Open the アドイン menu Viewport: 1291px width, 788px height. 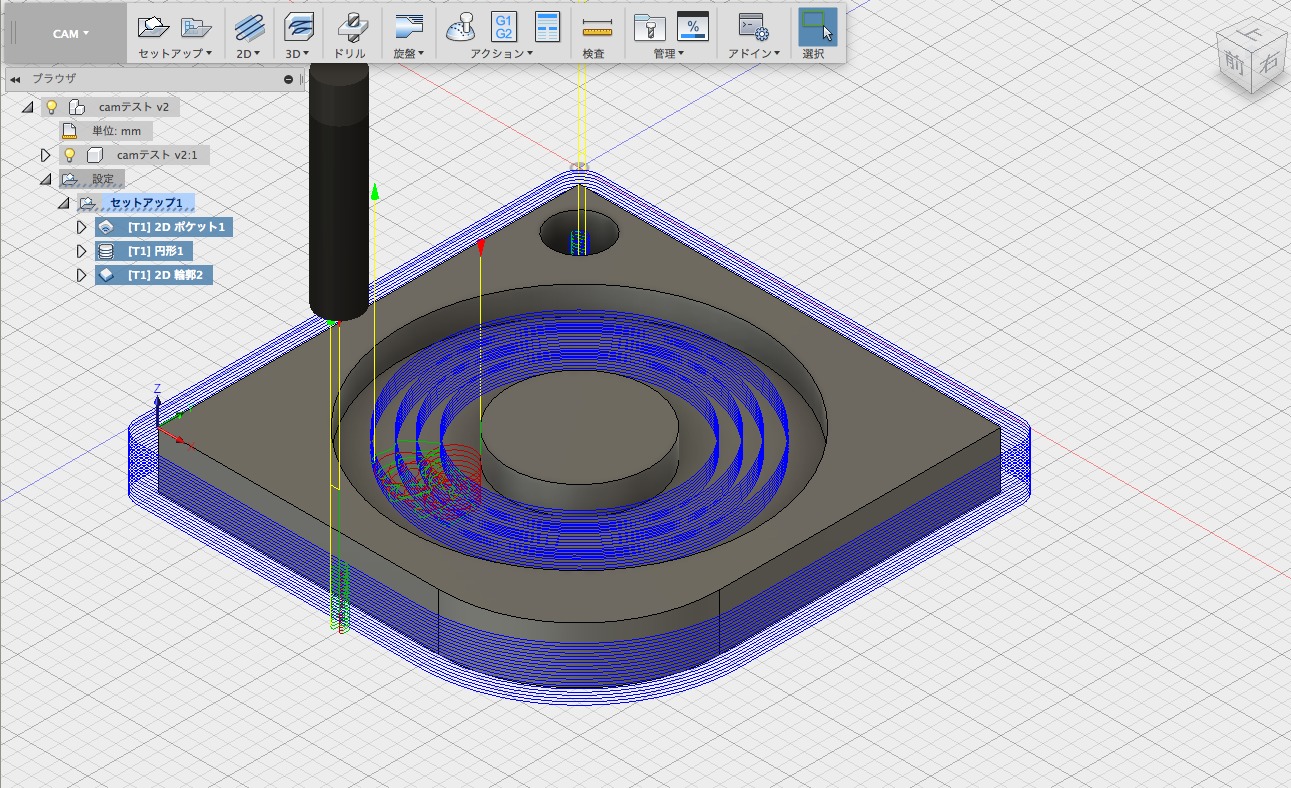tap(754, 54)
